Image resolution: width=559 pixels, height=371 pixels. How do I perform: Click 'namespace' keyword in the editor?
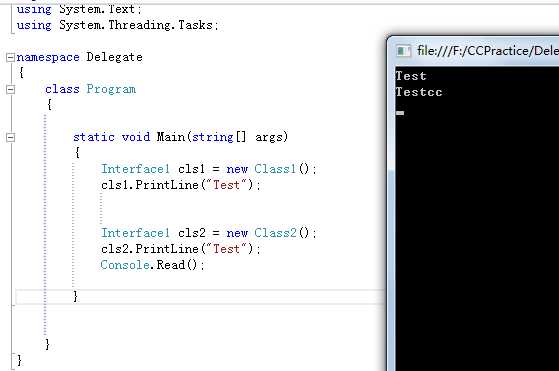48,57
